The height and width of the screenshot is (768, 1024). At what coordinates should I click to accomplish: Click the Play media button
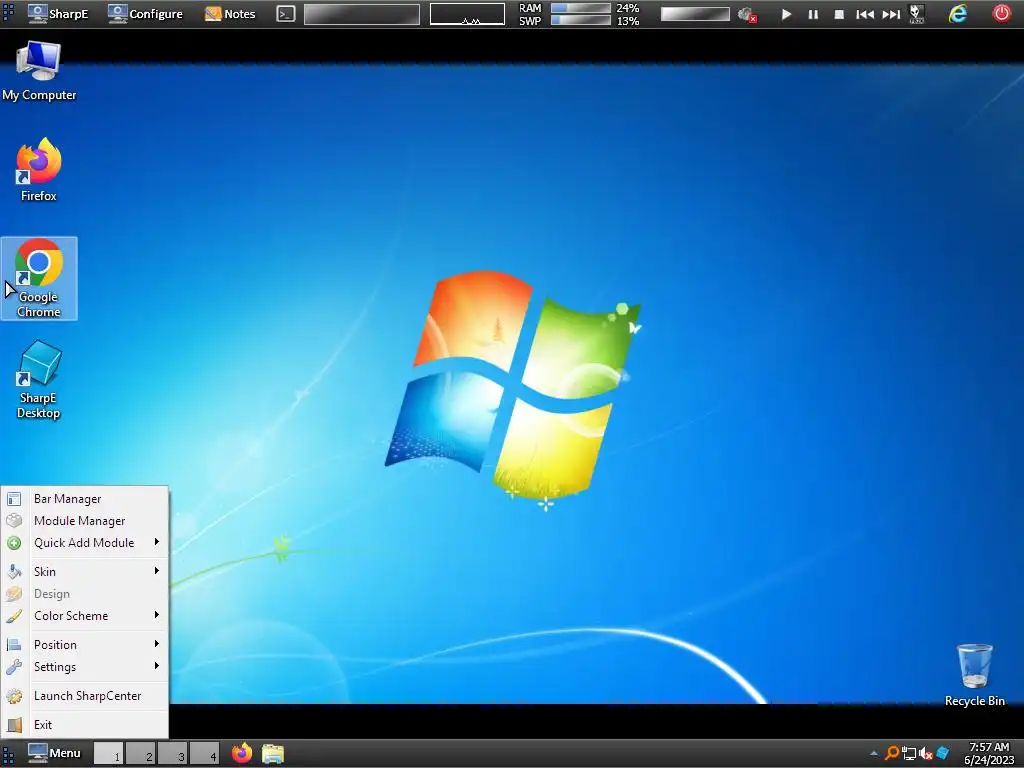786,14
